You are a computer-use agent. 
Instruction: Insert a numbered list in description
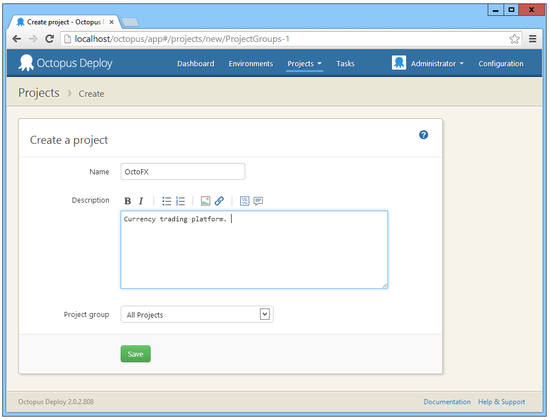[180, 201]
